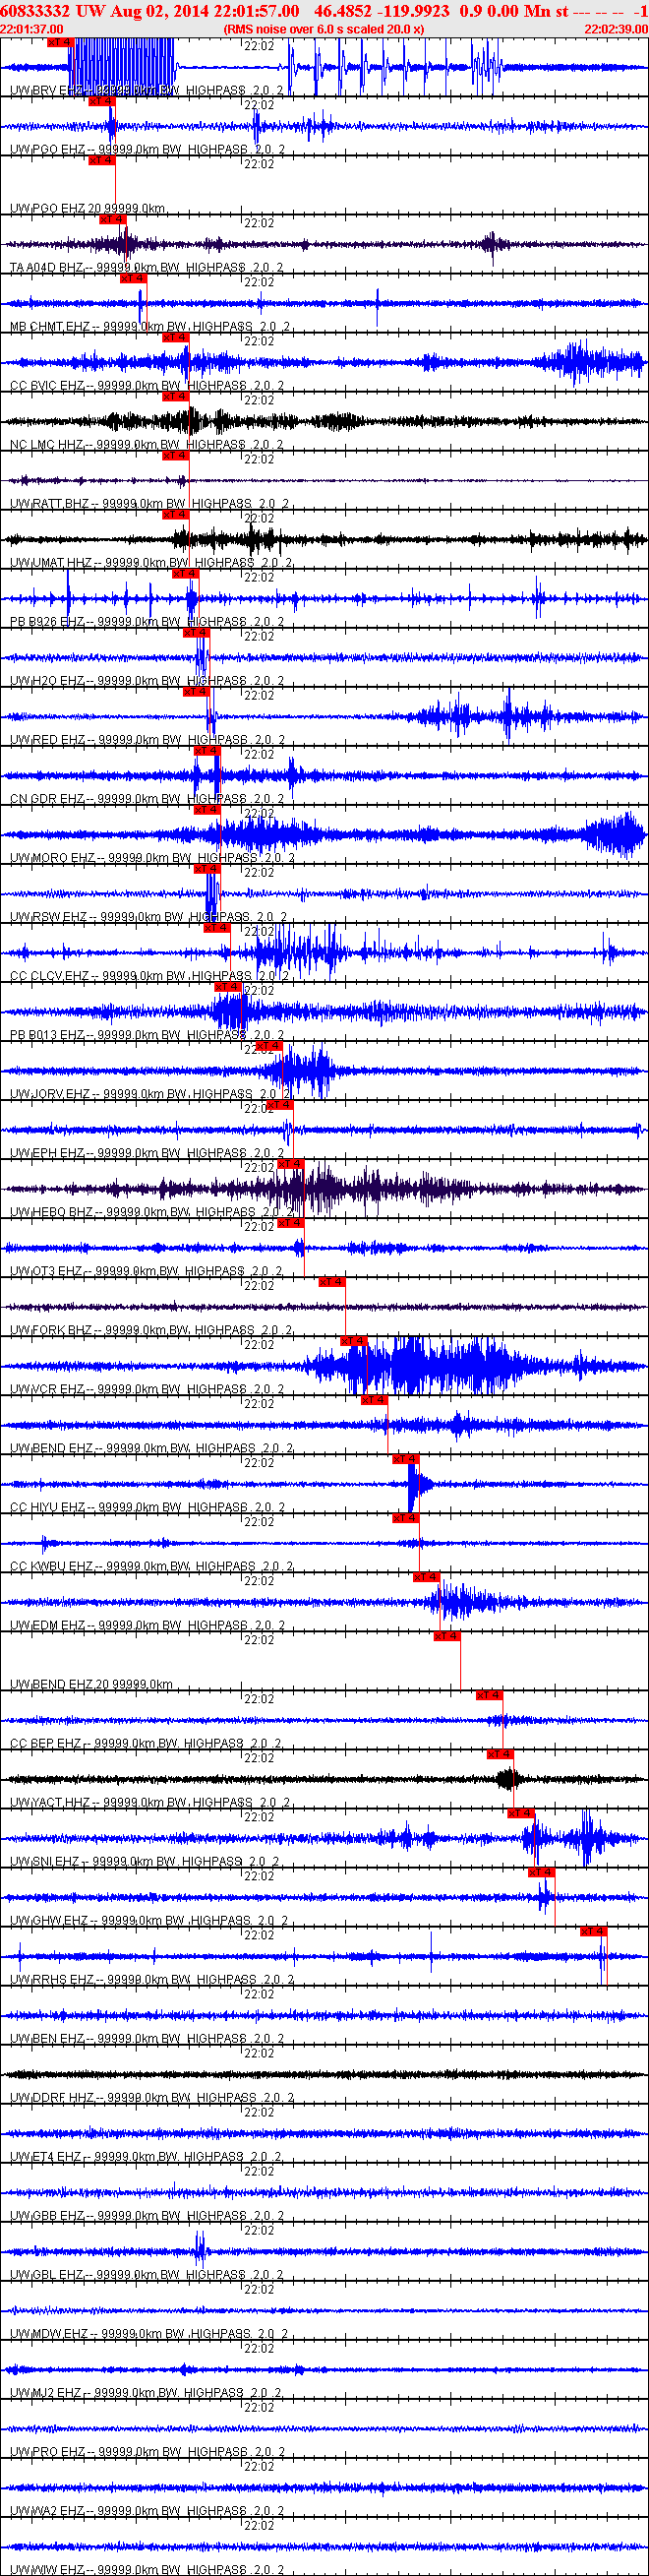Click the red pick marker on the CN.GDR trace
649x2576 pixels.
pos(206,751)
